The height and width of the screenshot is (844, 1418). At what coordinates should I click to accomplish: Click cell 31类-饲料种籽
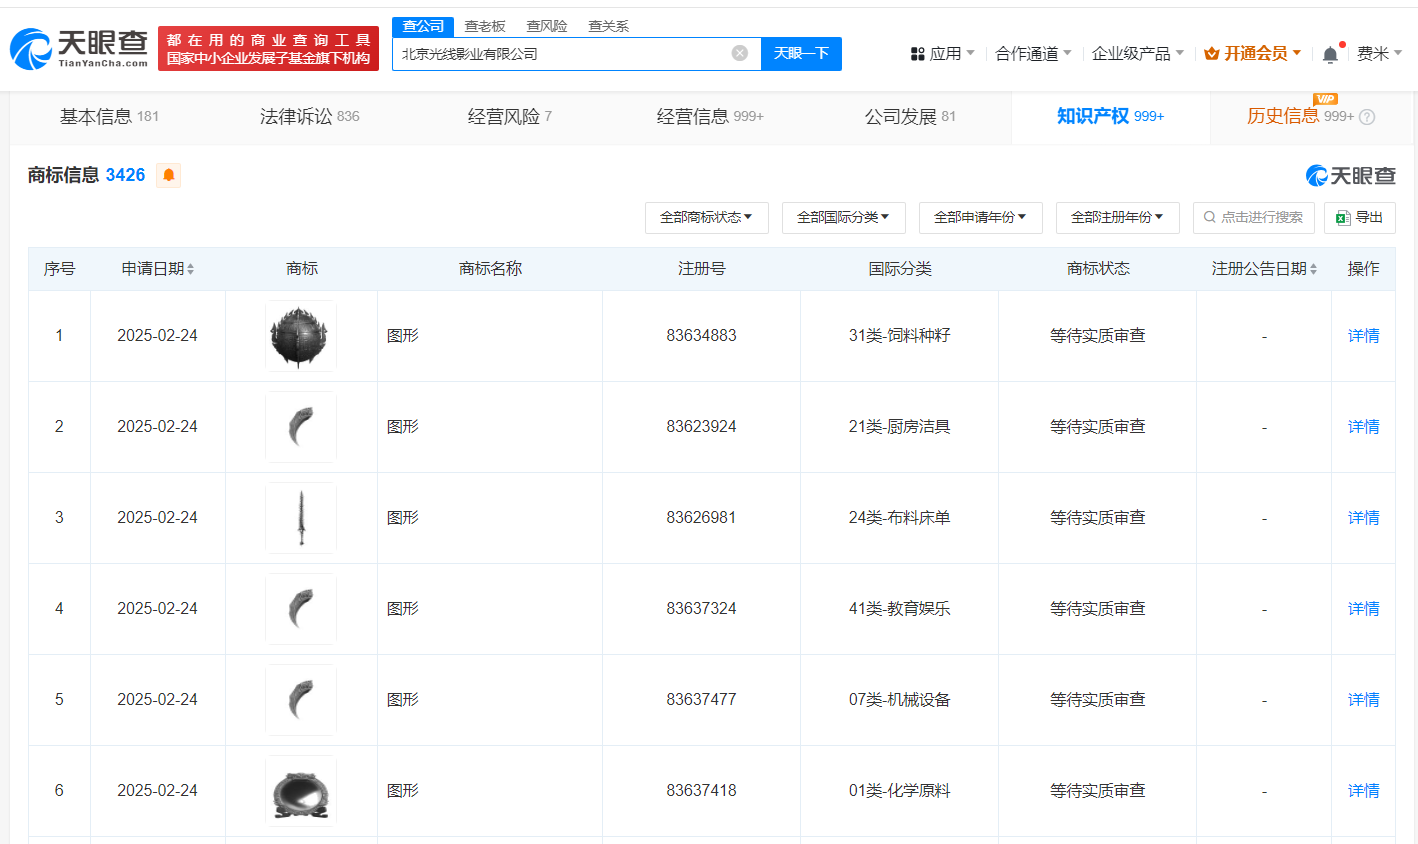coord(900,336)
